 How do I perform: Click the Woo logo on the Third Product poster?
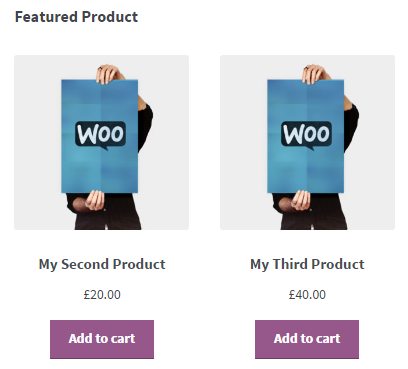tap(306, 135)
